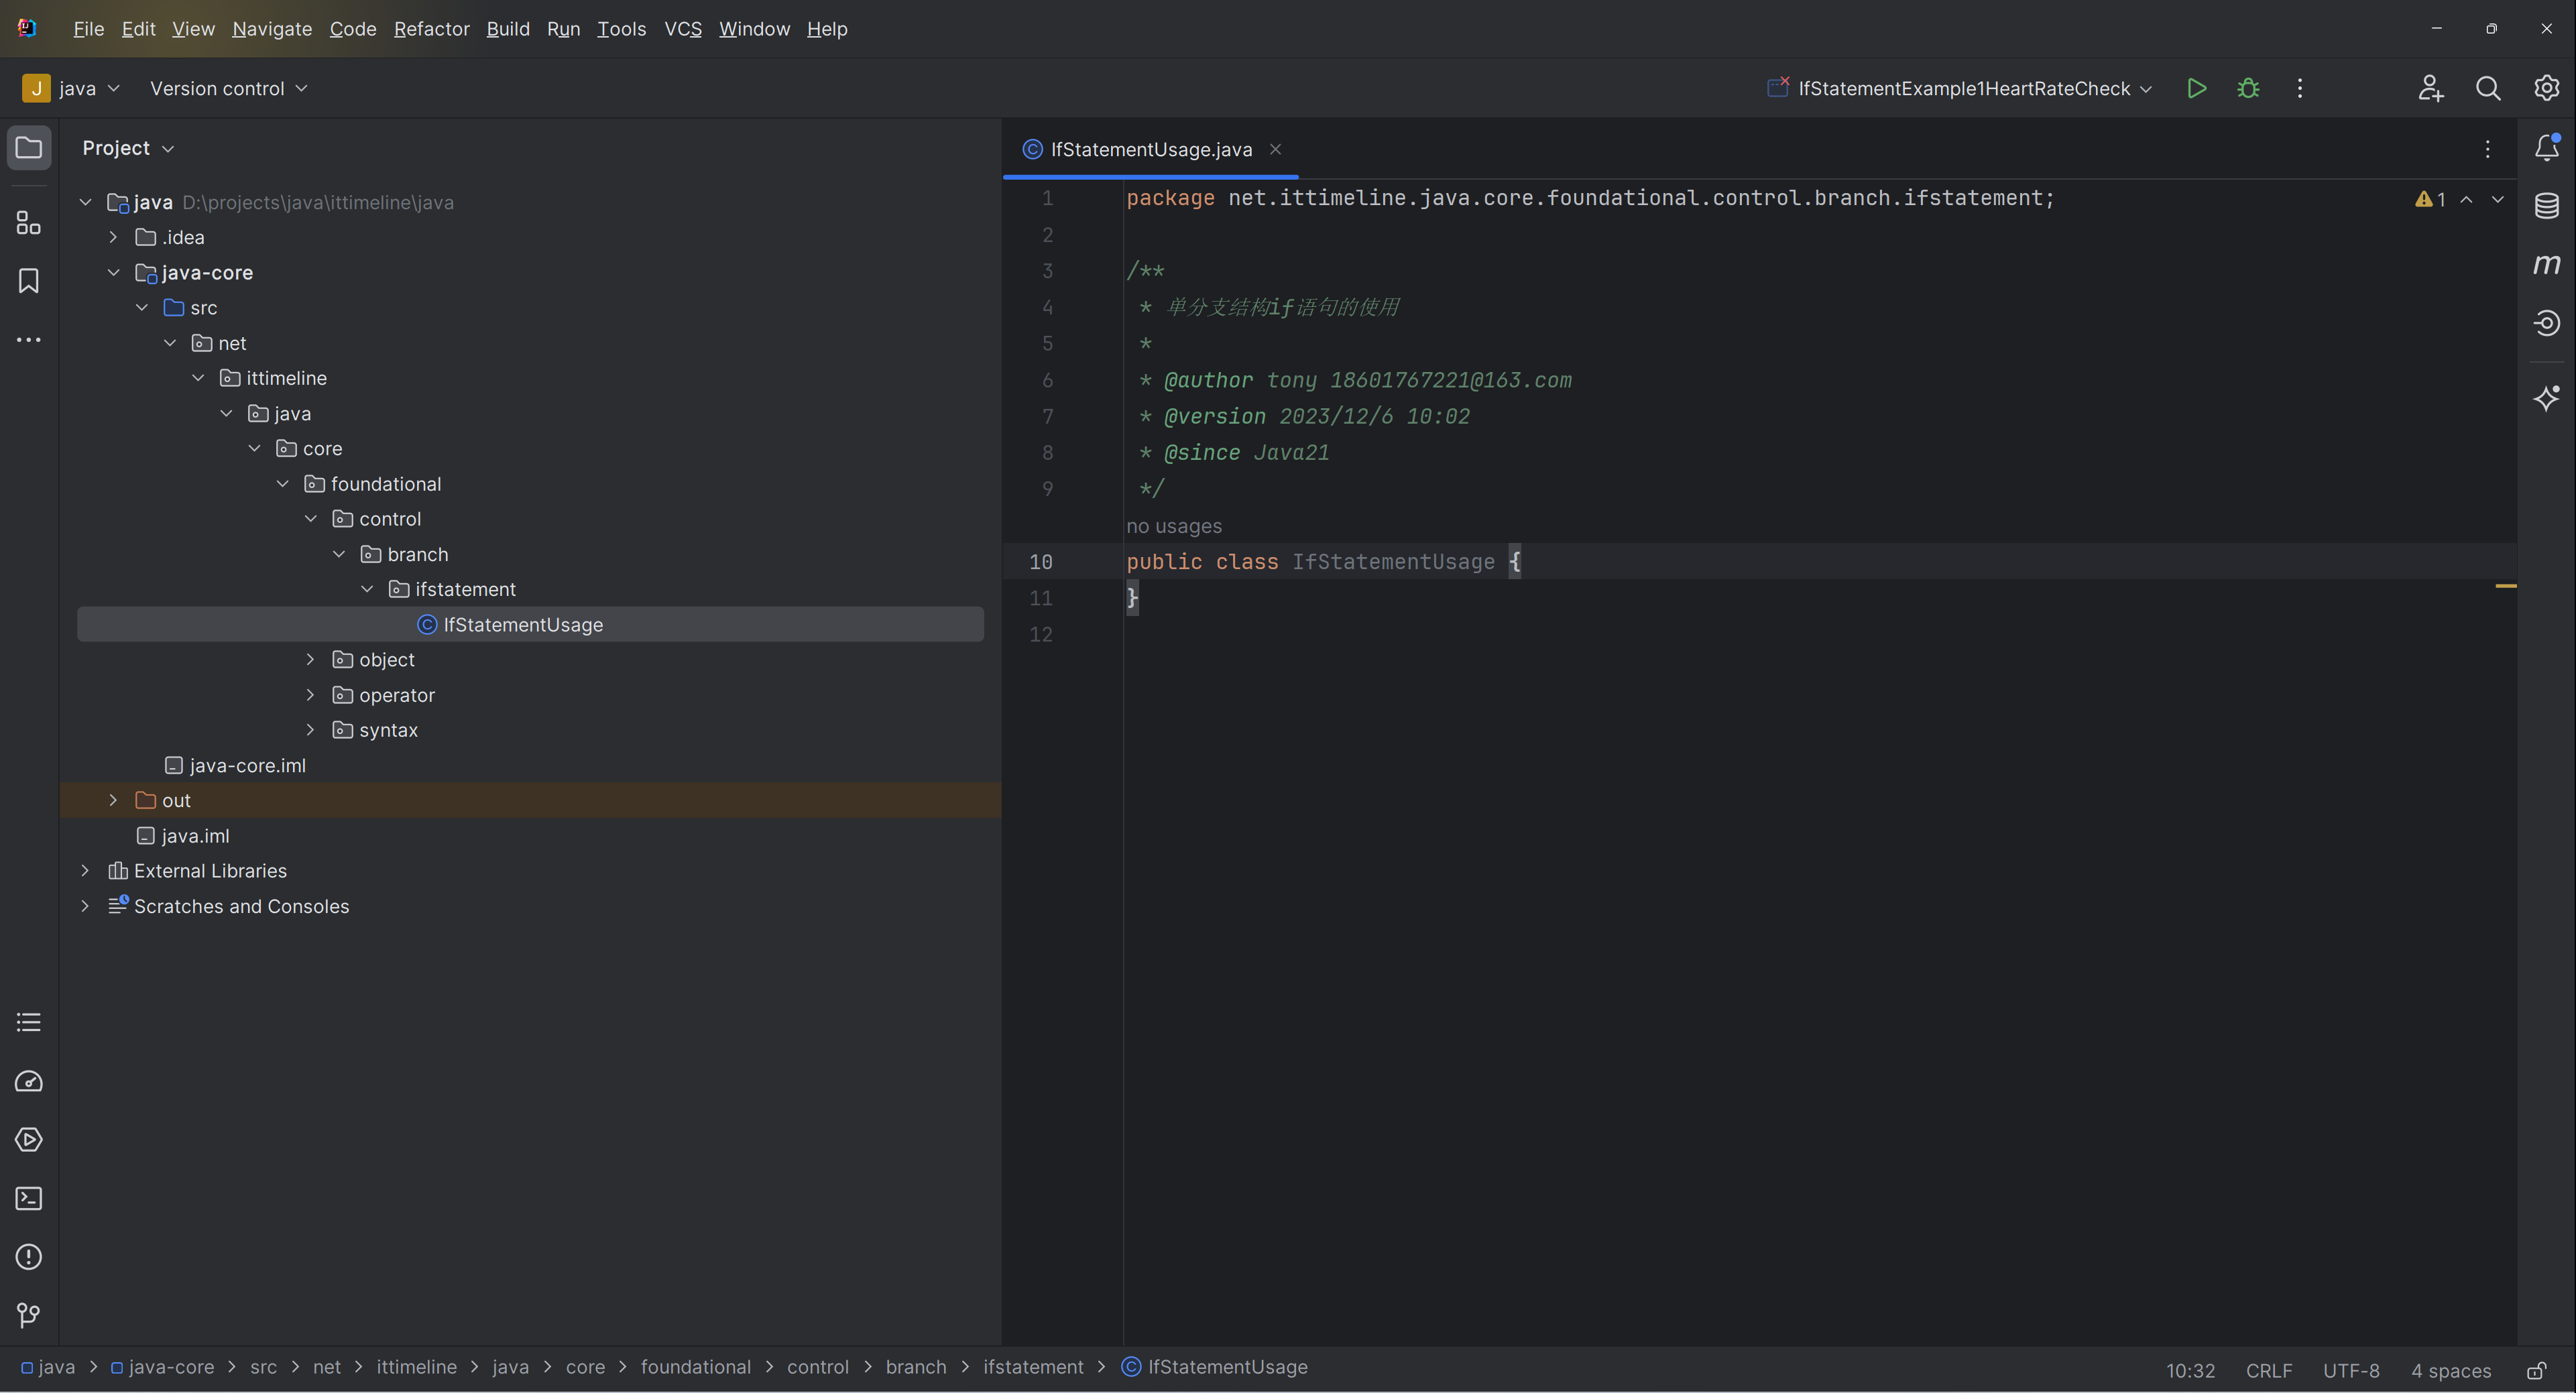The image size is (2576, 1393).
Task: Expand the object package
Action: 310,659
